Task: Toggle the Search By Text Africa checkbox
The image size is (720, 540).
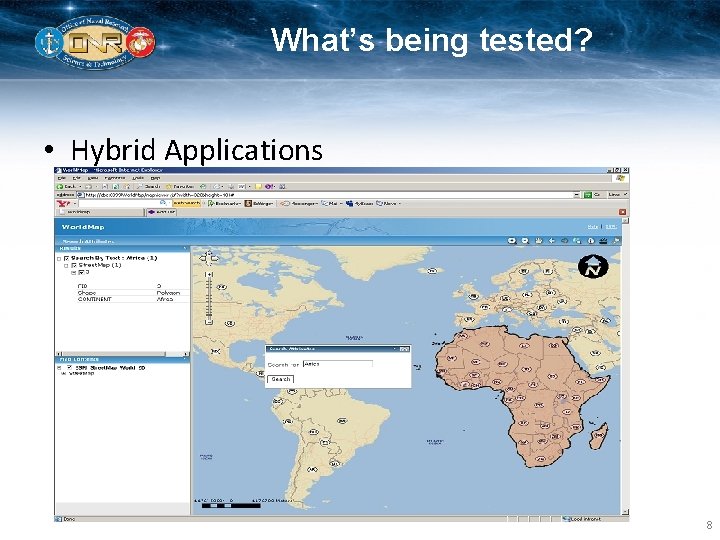Action: pyautogui.click(x=67, y=259)
